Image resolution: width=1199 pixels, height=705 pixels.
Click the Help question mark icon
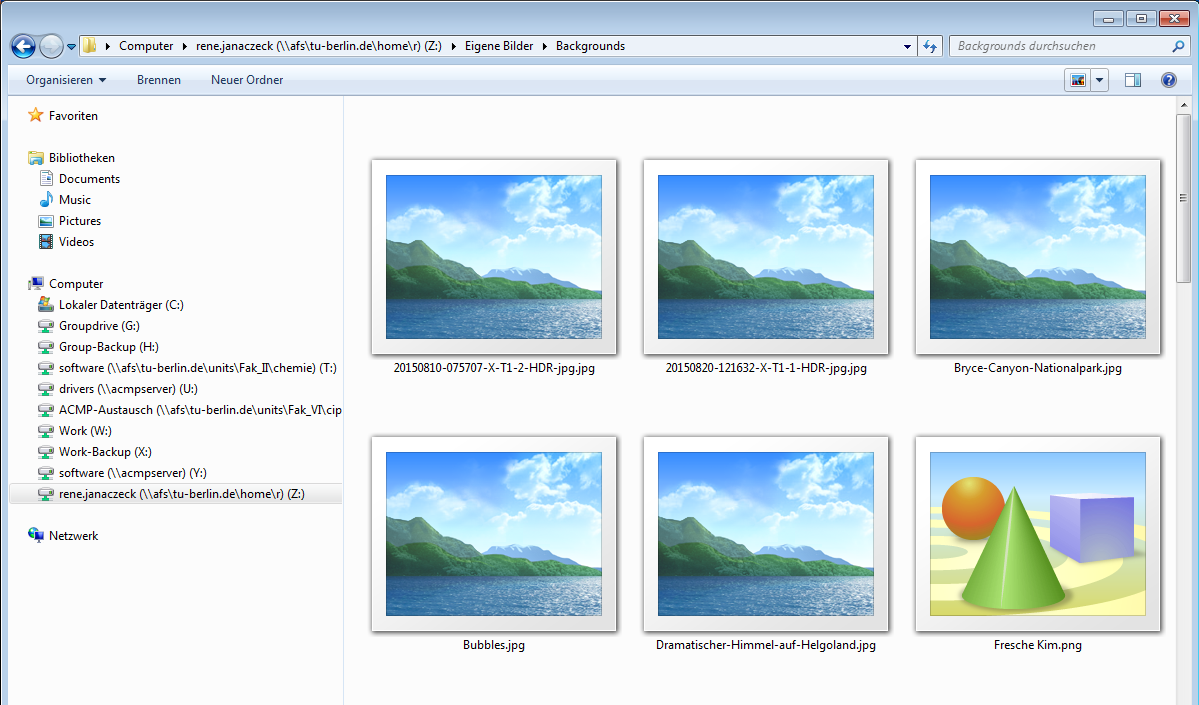[1168, 80]
